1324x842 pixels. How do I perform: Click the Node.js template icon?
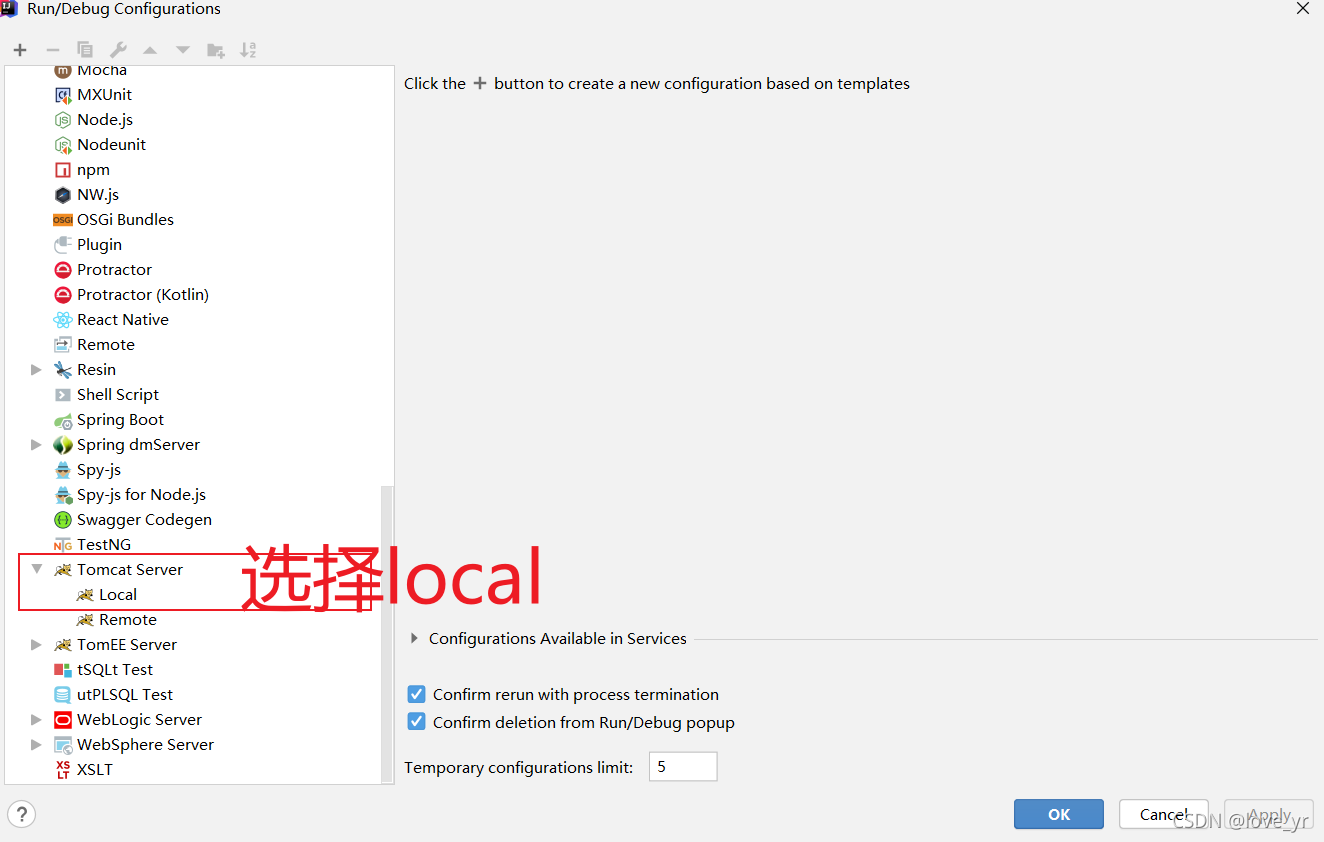coord(63,120)
